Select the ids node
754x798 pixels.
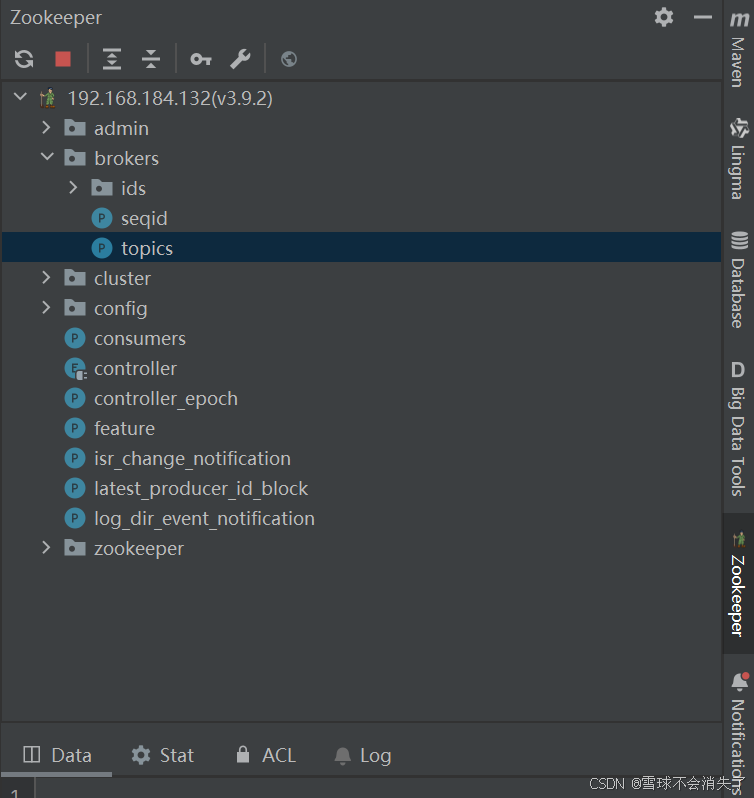(133, 188)
